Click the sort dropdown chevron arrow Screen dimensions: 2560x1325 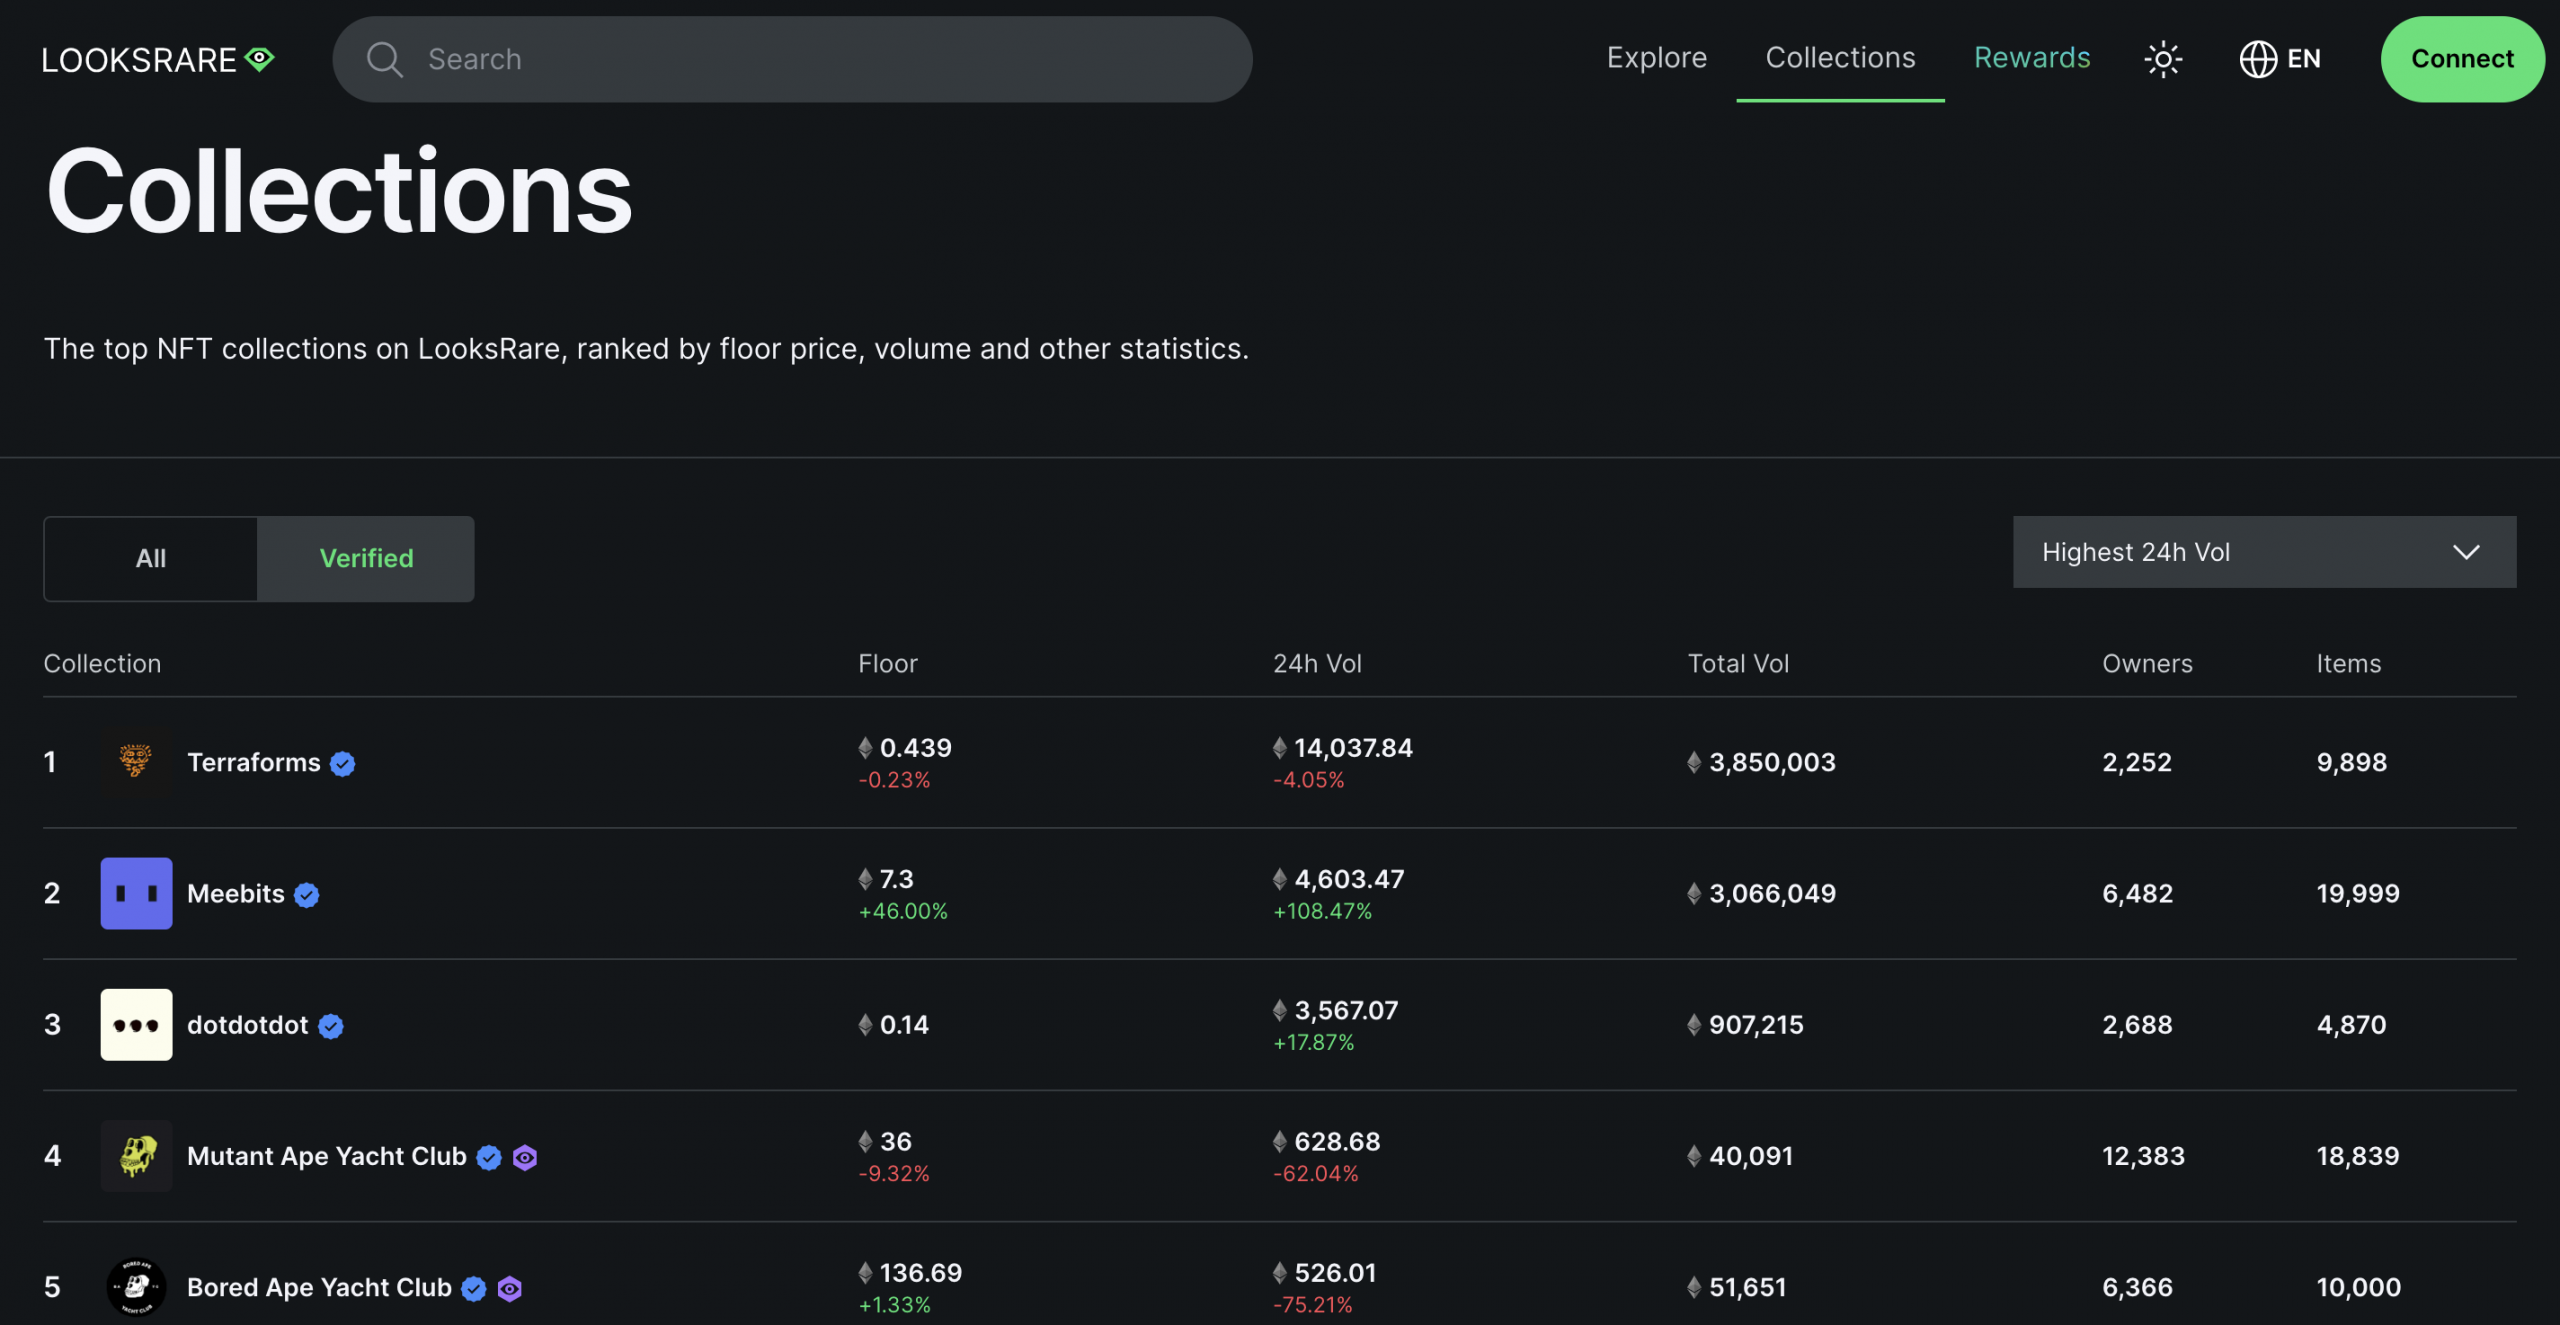2466,552
